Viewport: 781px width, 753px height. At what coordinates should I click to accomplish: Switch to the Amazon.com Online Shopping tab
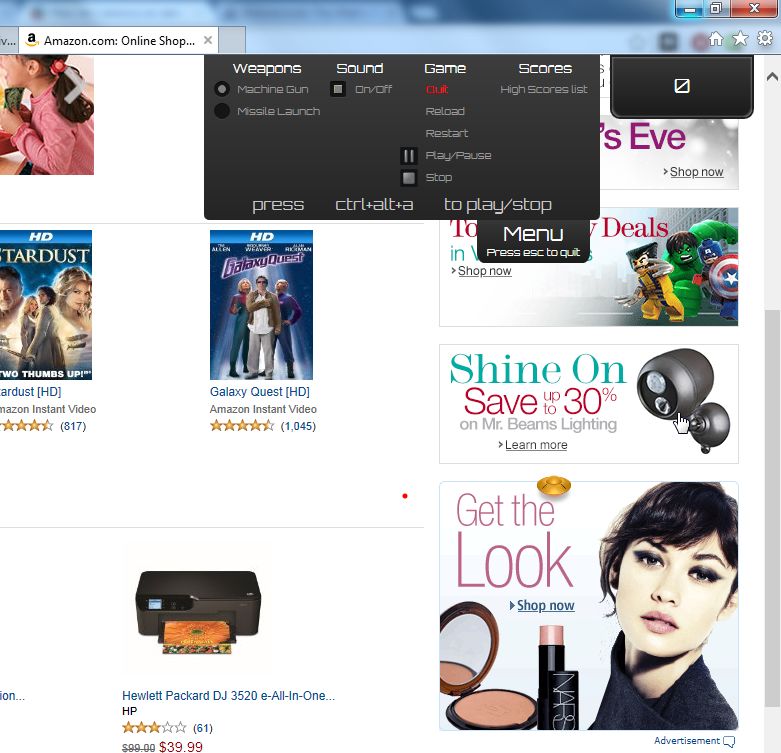point(119,40)
